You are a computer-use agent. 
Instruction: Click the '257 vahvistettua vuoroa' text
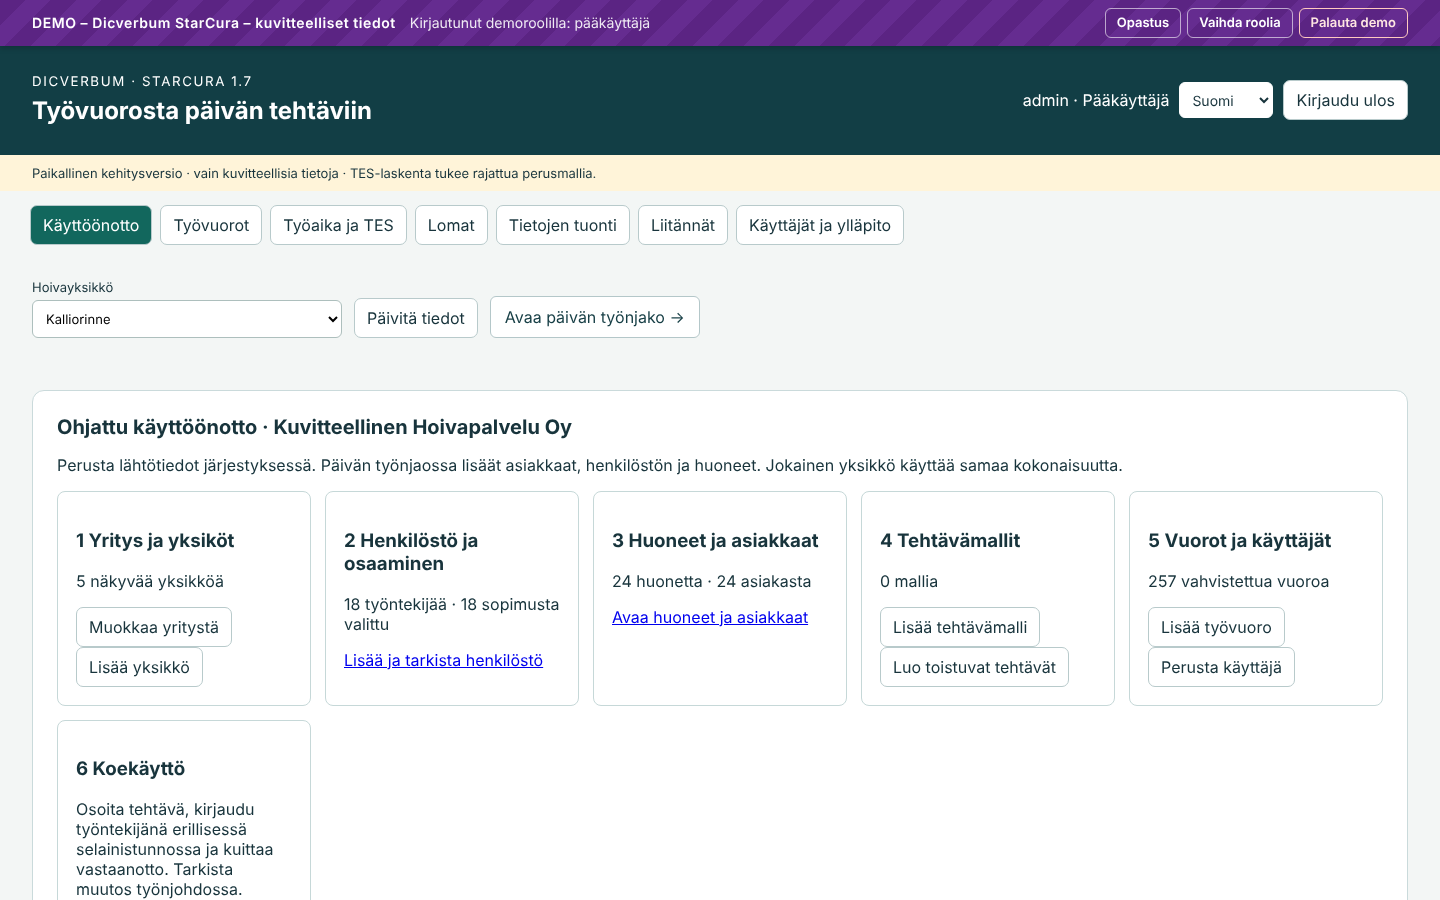[x=1238, y=581]
